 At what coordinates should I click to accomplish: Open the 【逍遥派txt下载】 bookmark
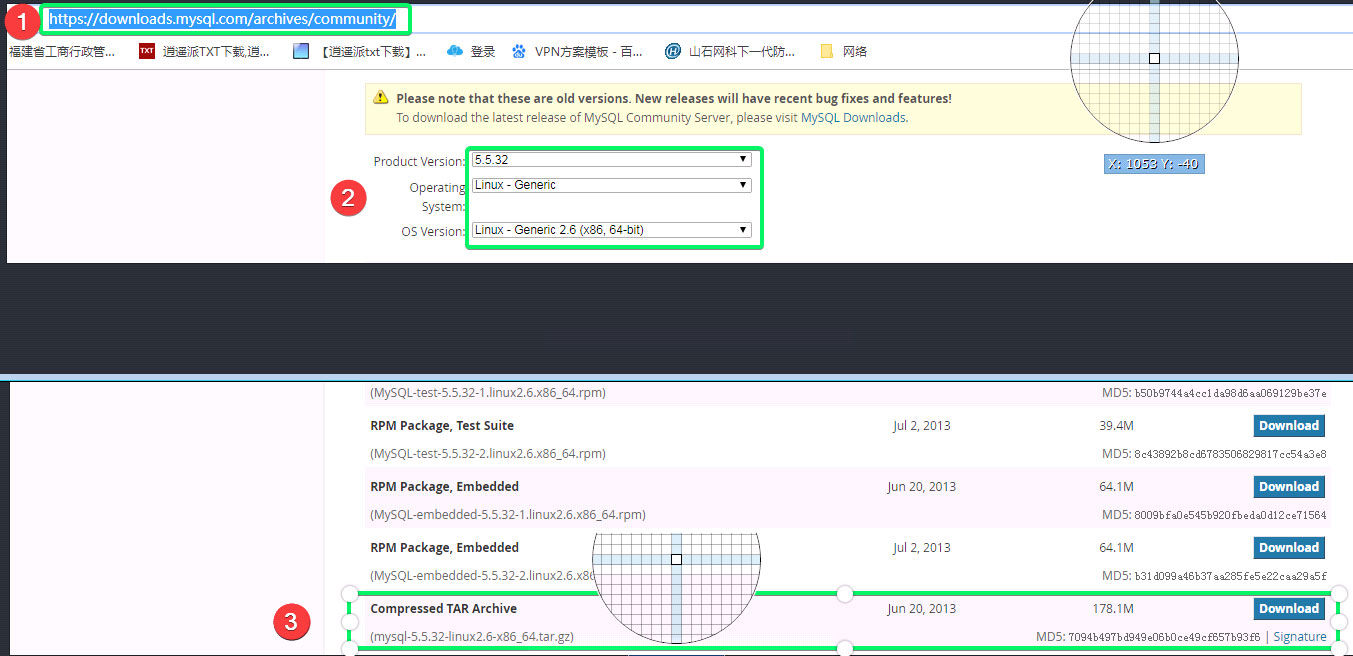(x=373, y=51)
